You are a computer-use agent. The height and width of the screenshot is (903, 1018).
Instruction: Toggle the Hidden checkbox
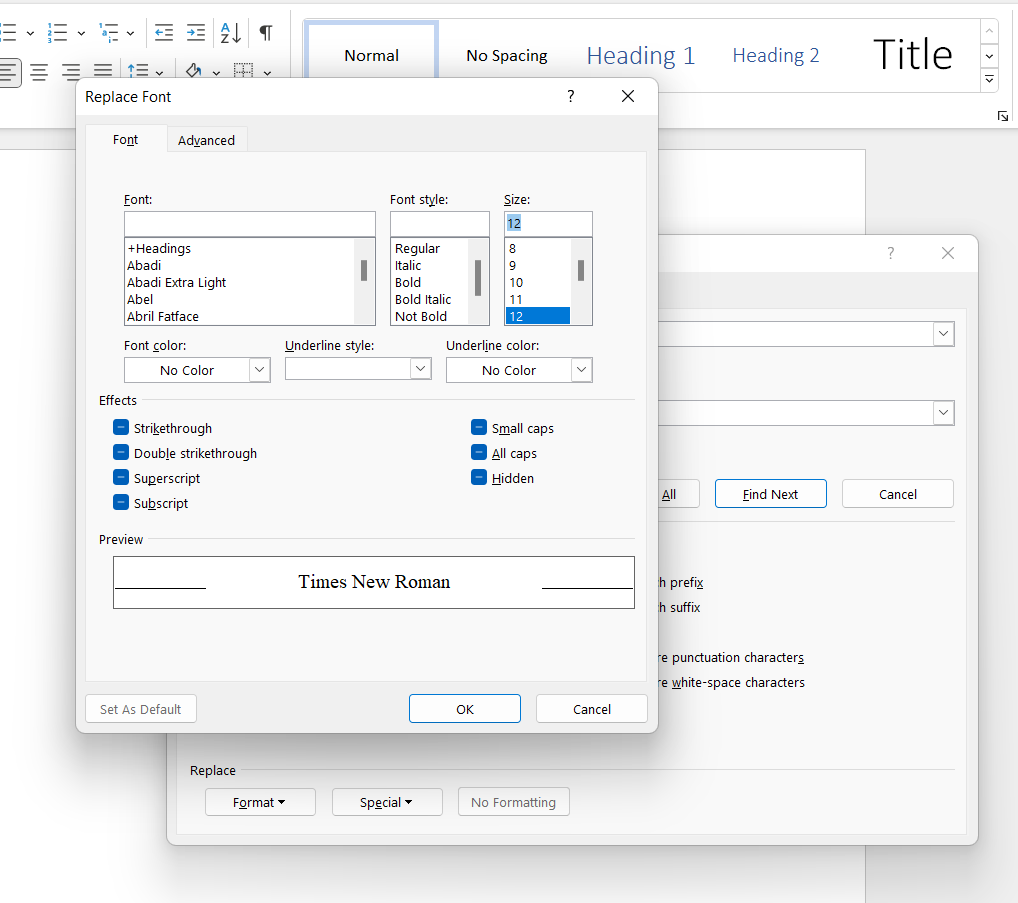[x=478, y=477]
